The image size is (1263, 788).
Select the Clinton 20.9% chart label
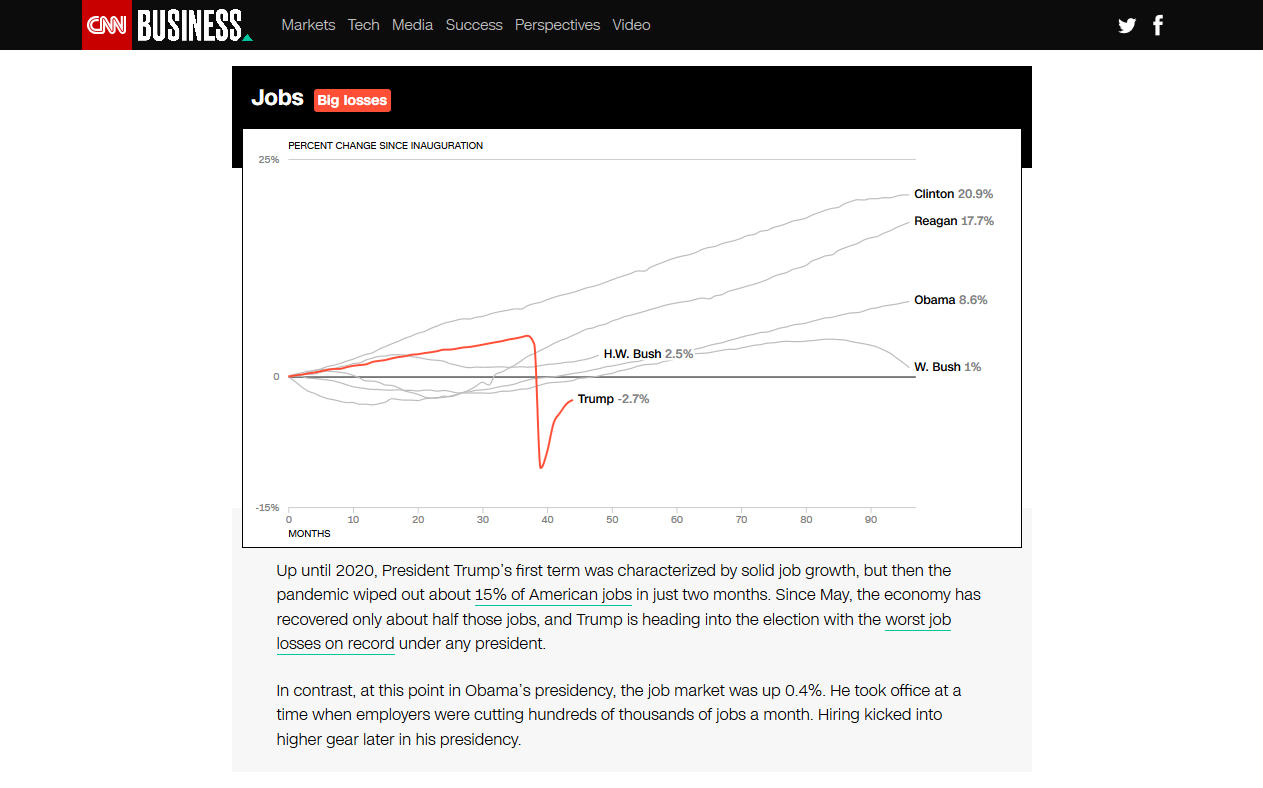pos(953,194)
